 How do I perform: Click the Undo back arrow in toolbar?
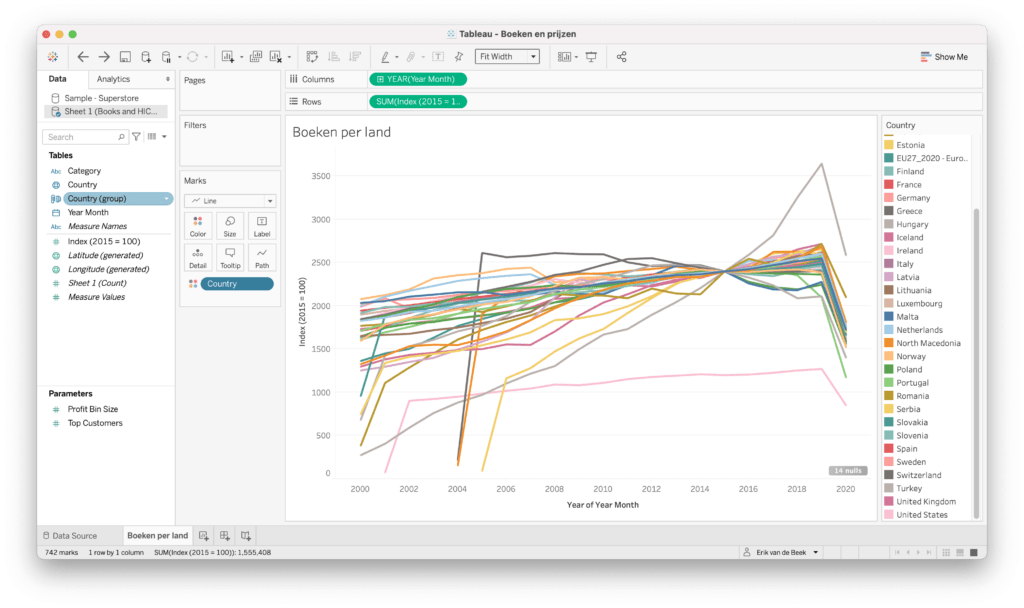pos(83,57)
